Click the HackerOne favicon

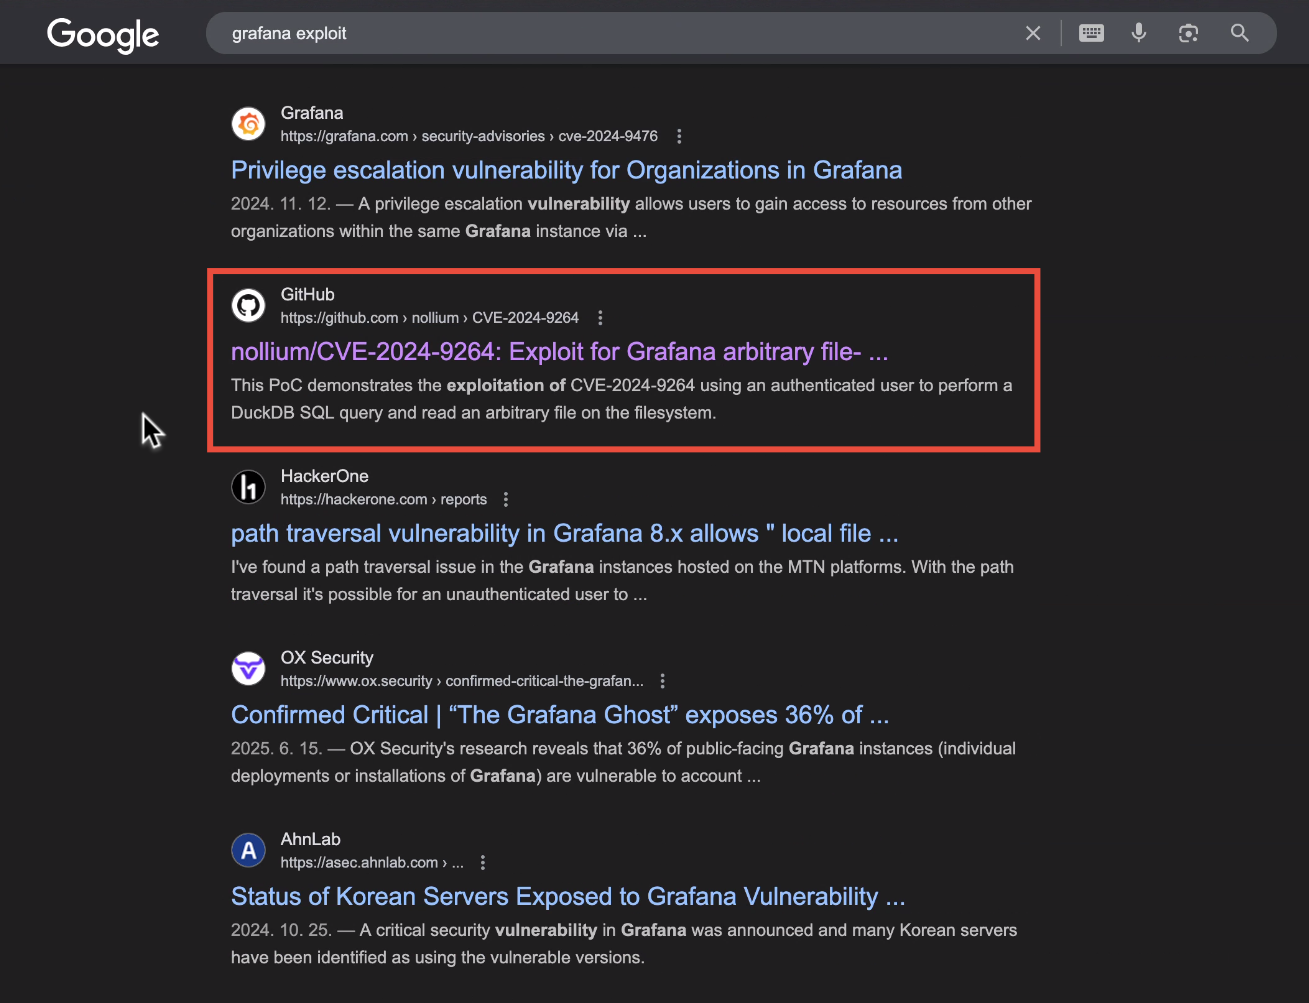(249, 487)
